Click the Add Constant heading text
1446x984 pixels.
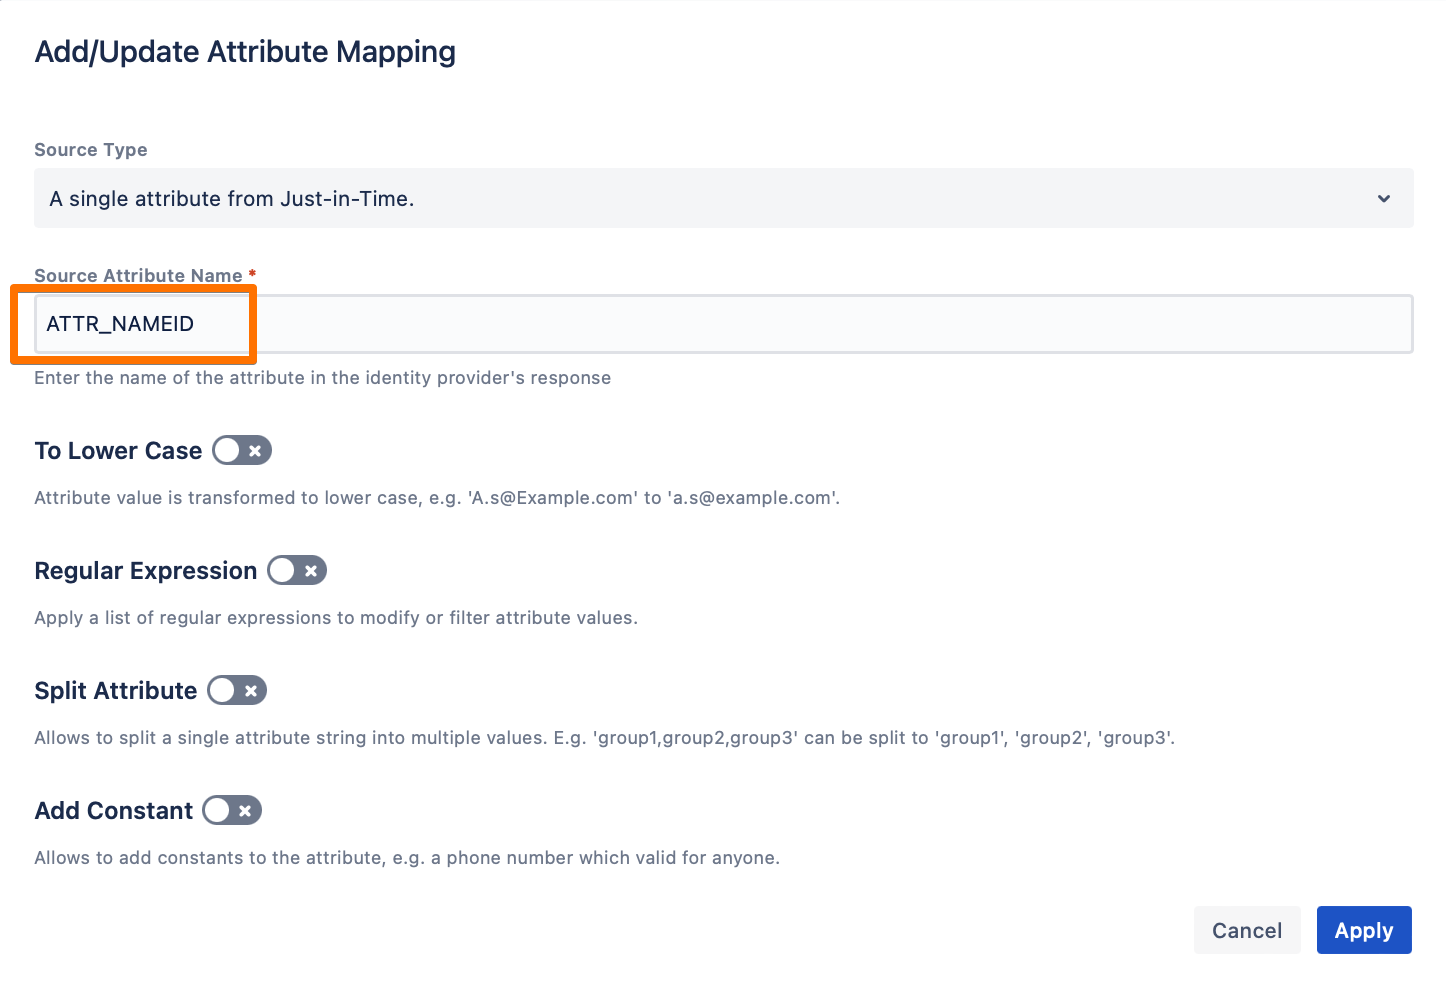click(x=114, y=811)
